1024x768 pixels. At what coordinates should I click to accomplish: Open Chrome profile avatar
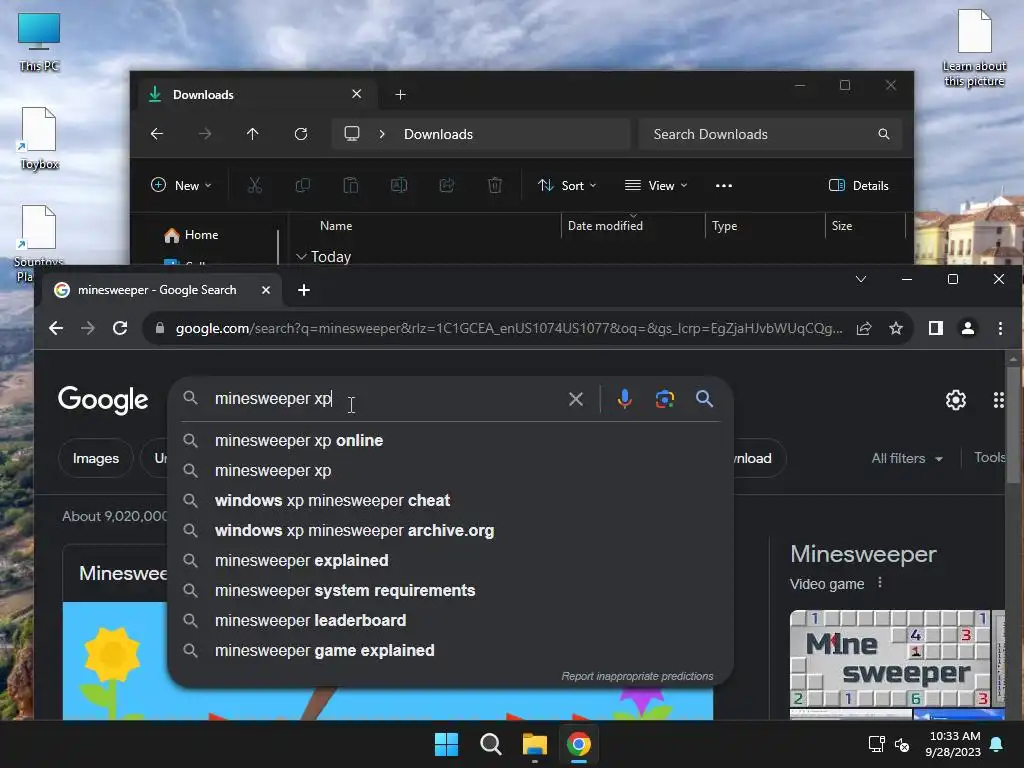pyautogui.click(x=968, y=328)
